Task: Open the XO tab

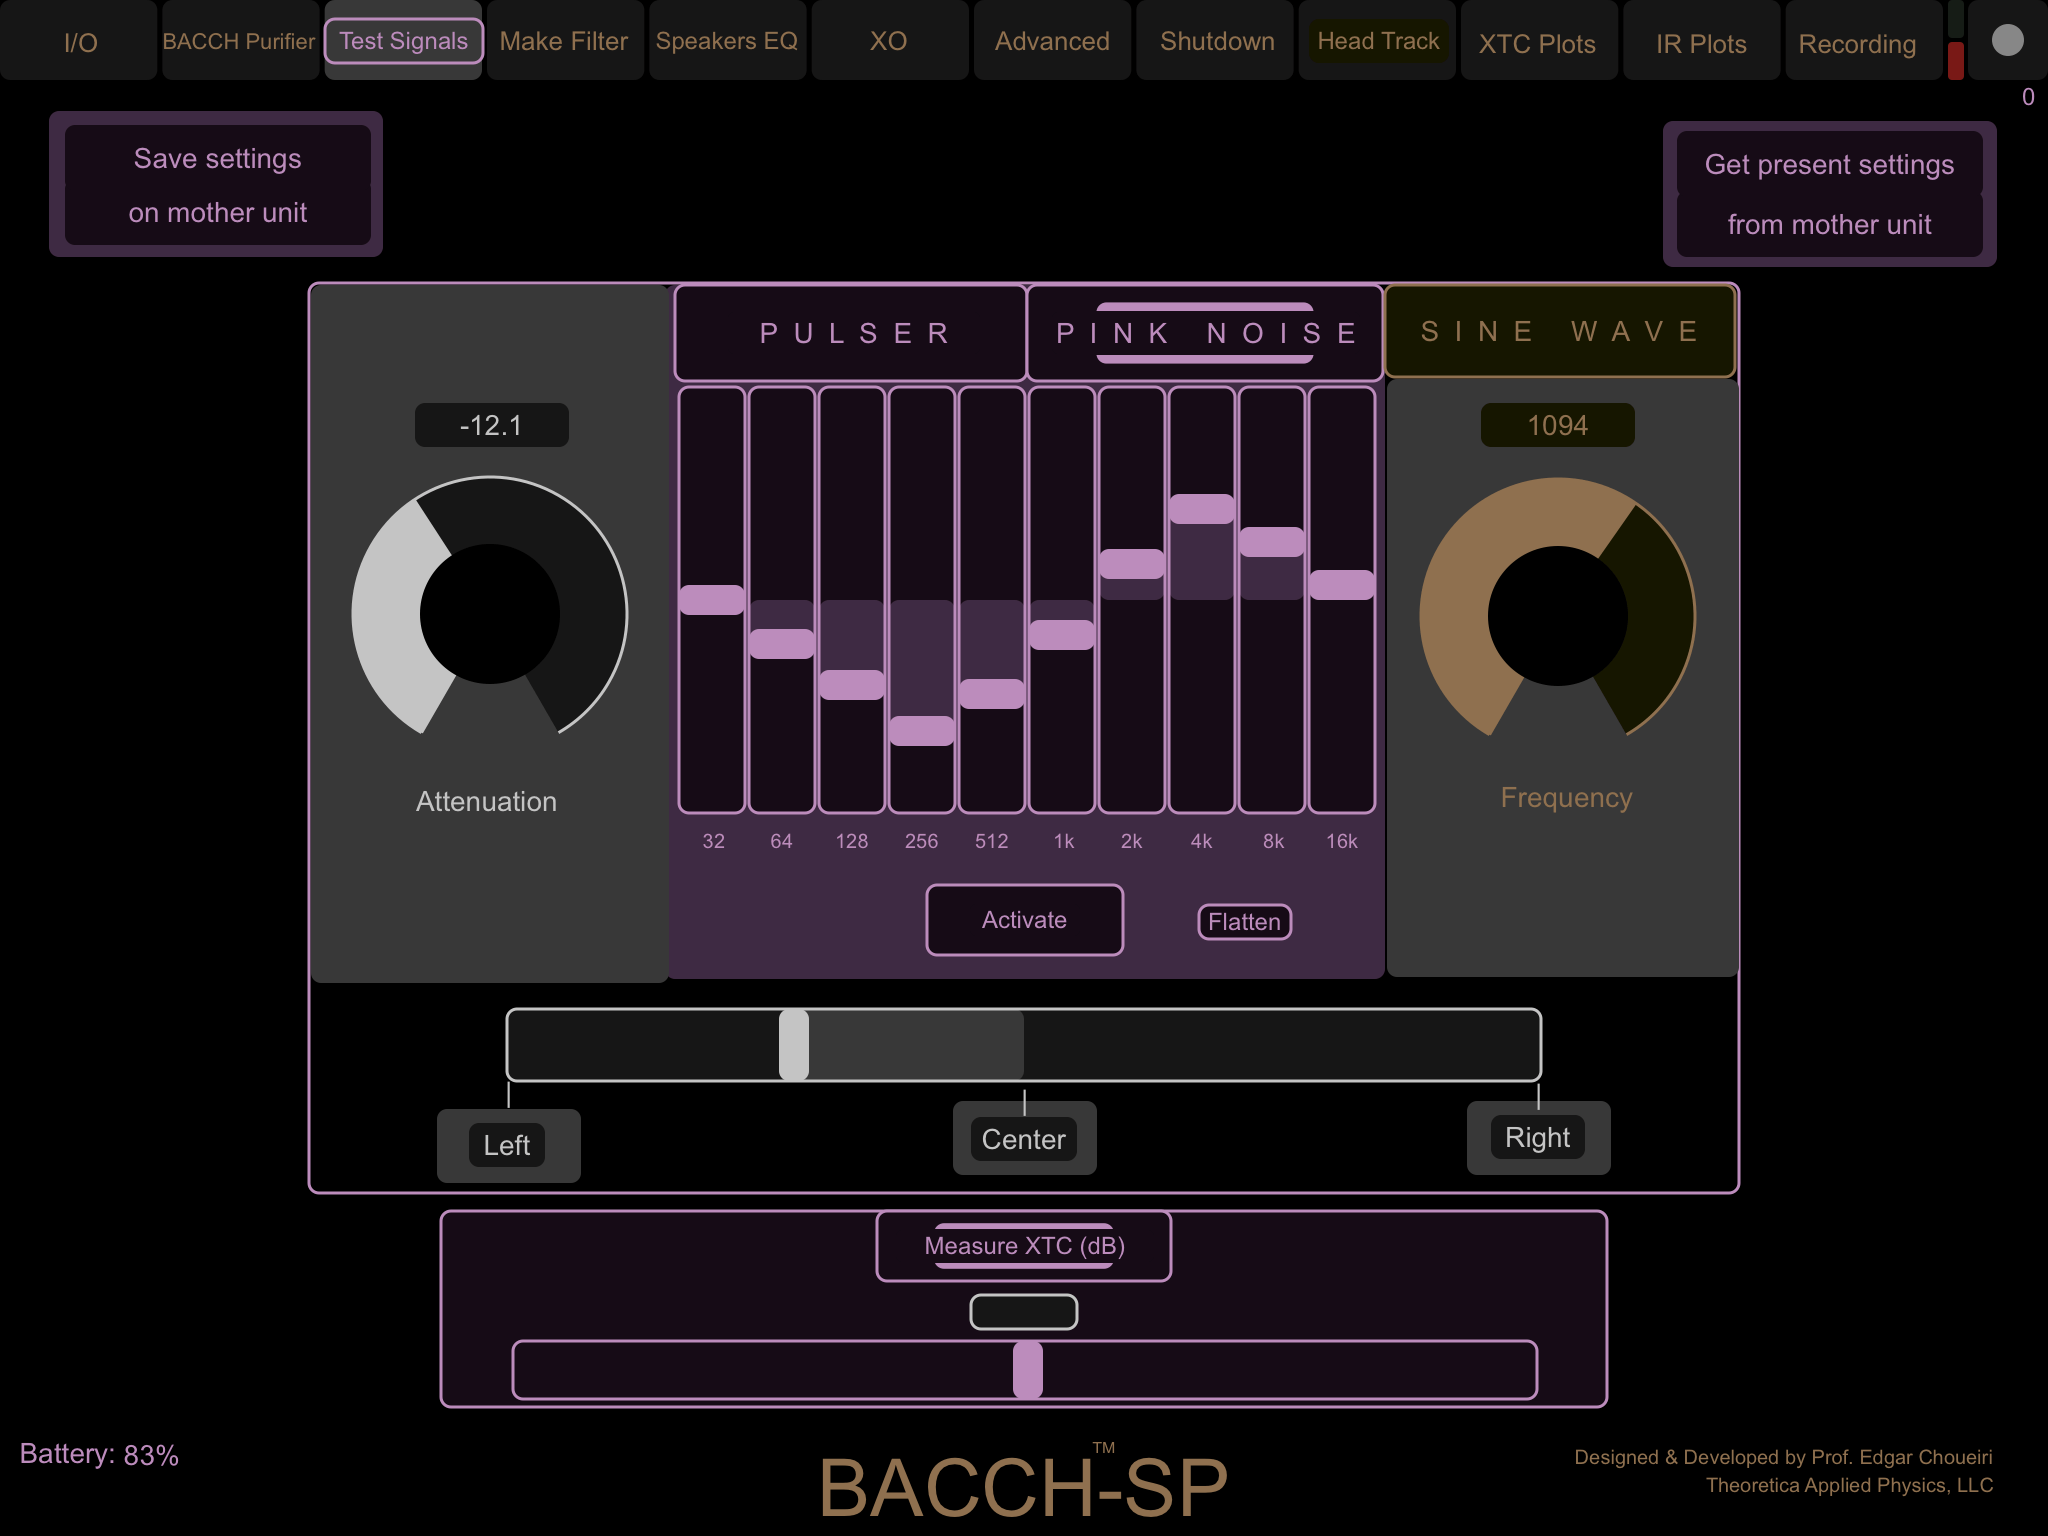Action: coord(889,42)
